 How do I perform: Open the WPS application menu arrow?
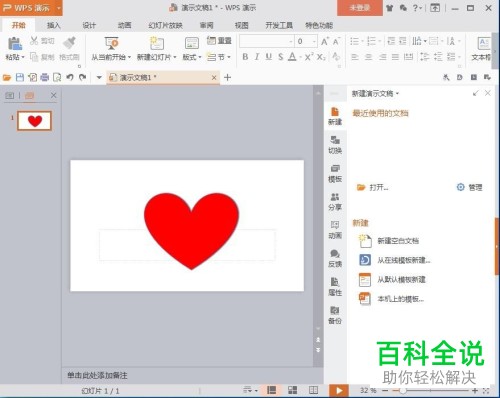tap(59, 8)
